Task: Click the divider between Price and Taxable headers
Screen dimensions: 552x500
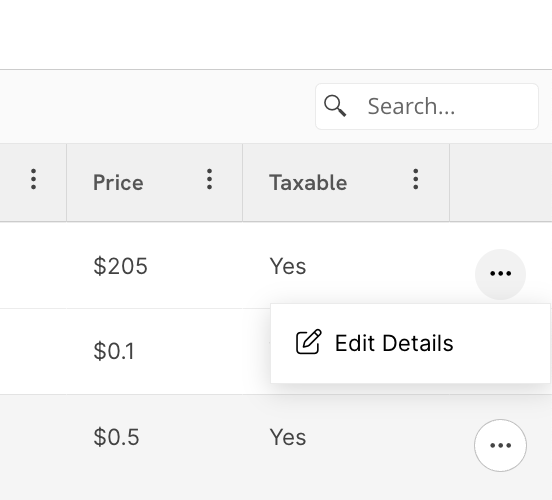Action: click(243, 182)
